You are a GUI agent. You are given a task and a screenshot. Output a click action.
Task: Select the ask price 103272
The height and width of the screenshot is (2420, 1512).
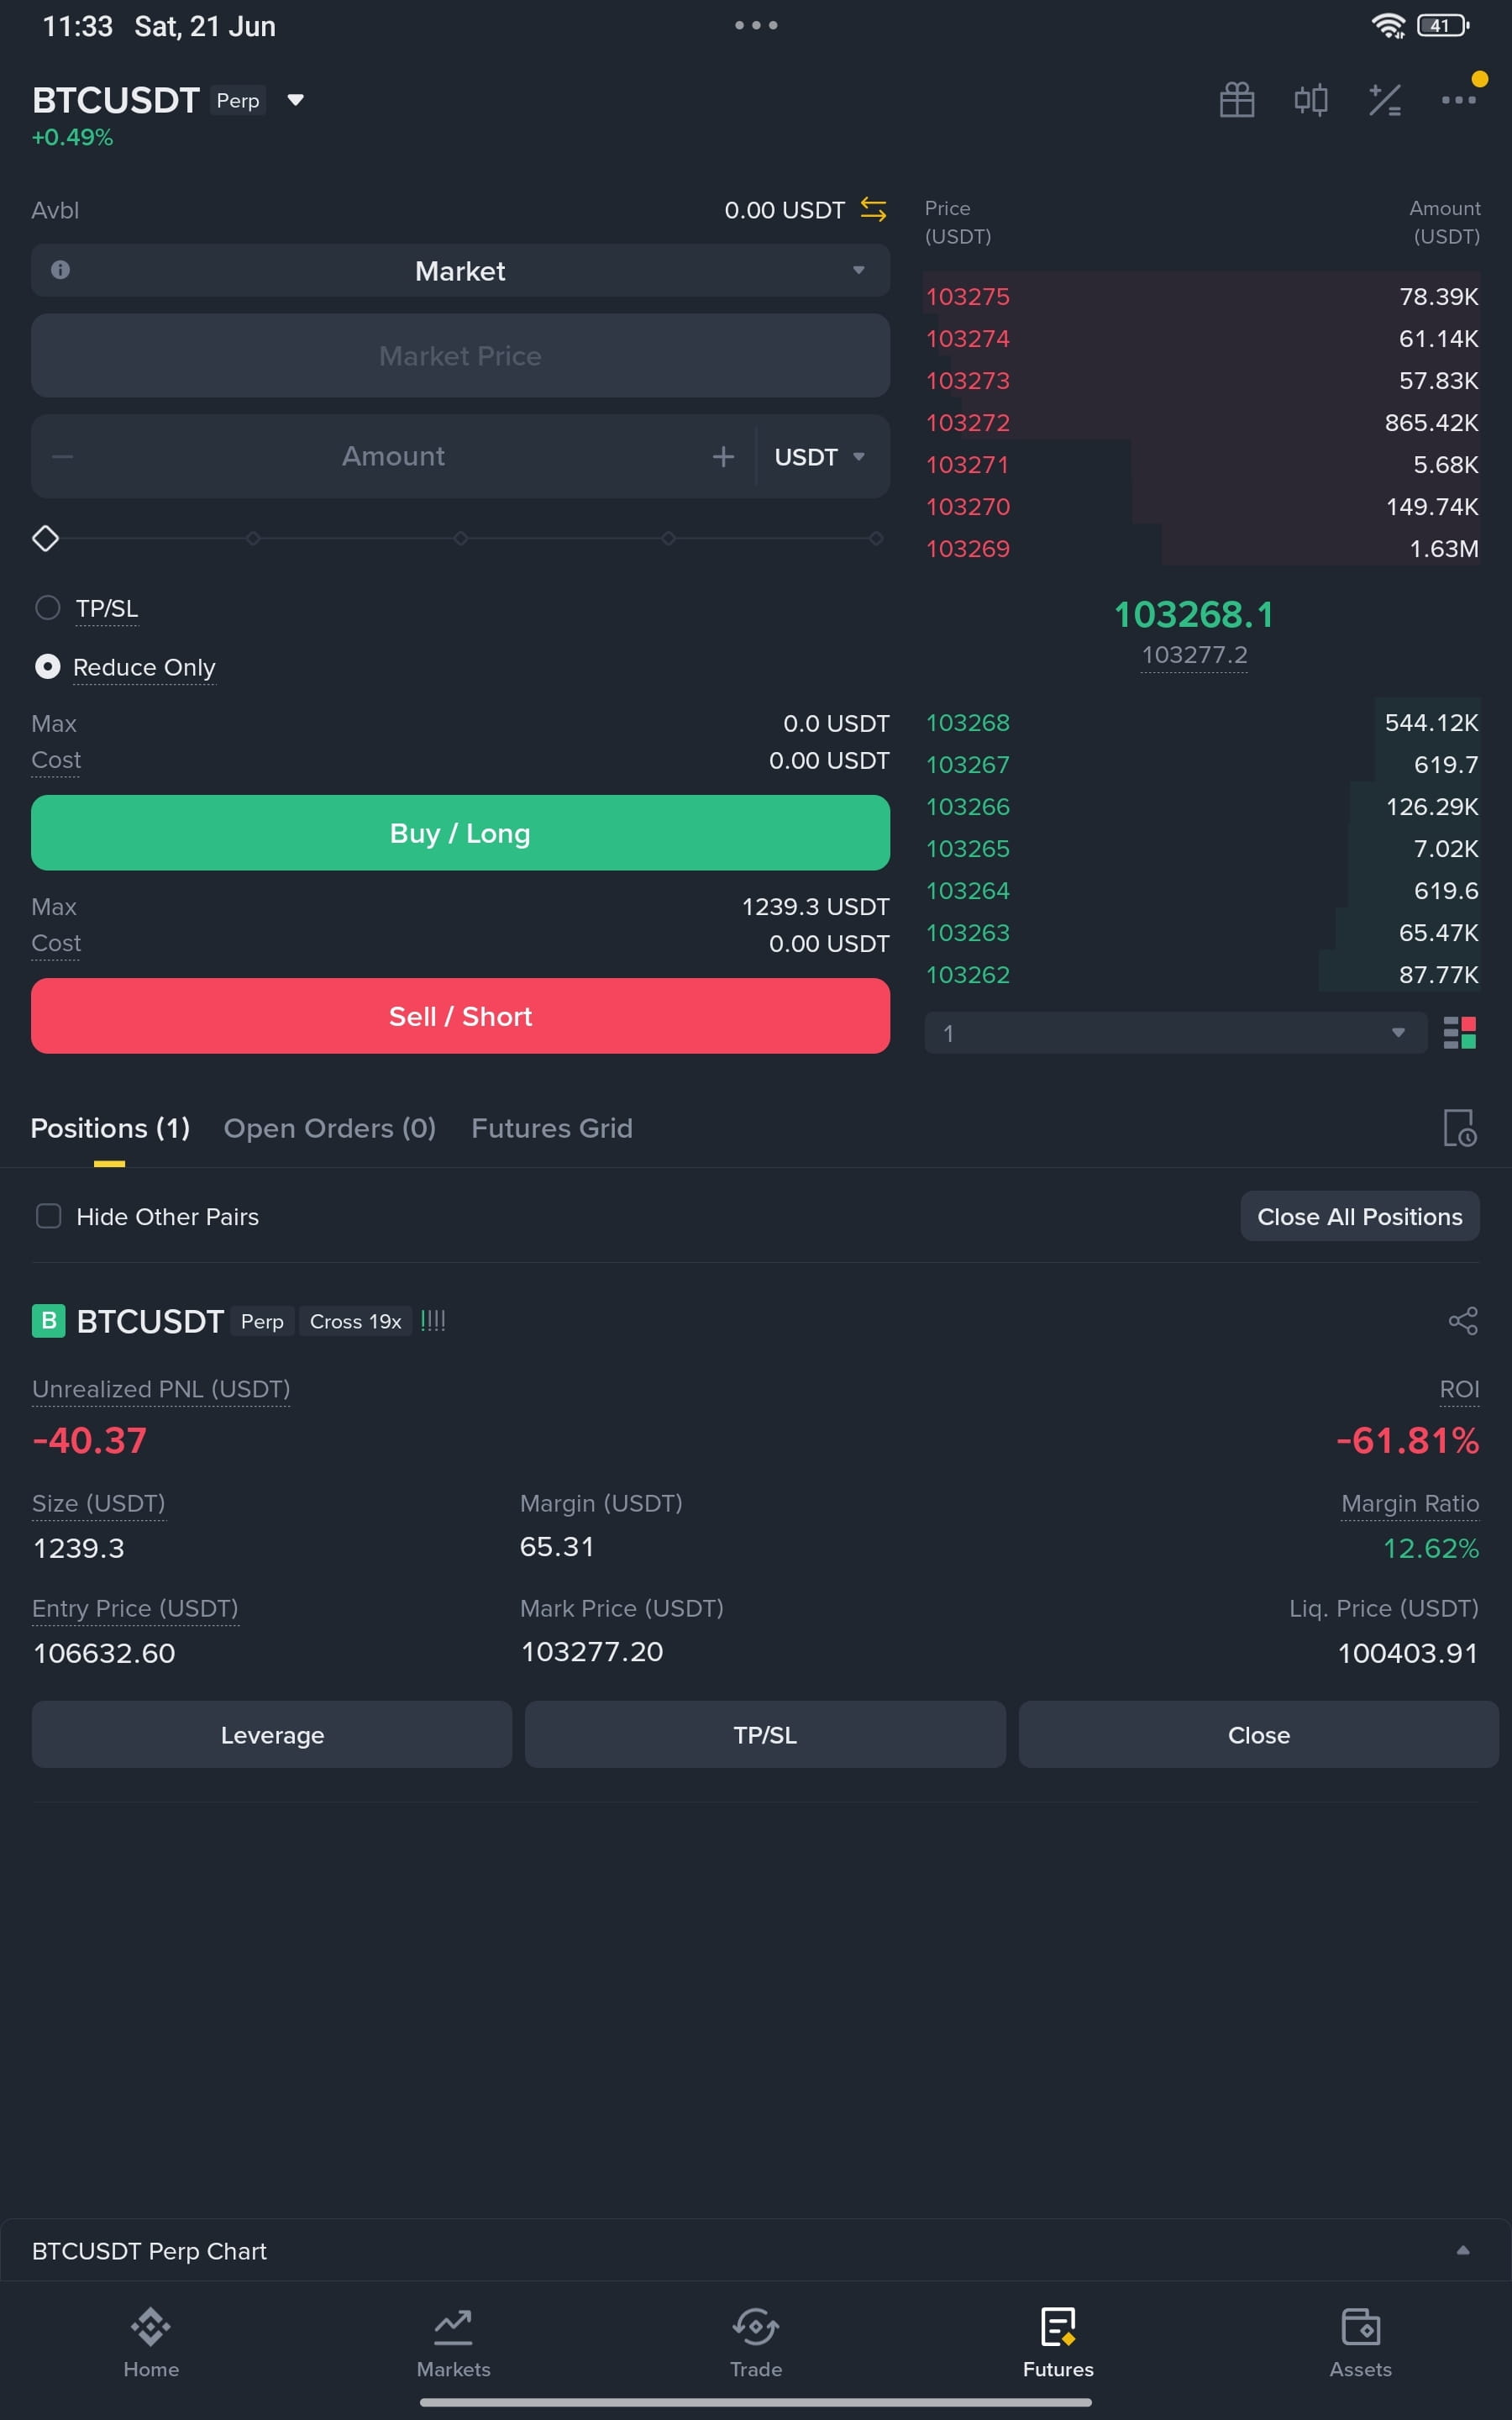click(967, 423)
